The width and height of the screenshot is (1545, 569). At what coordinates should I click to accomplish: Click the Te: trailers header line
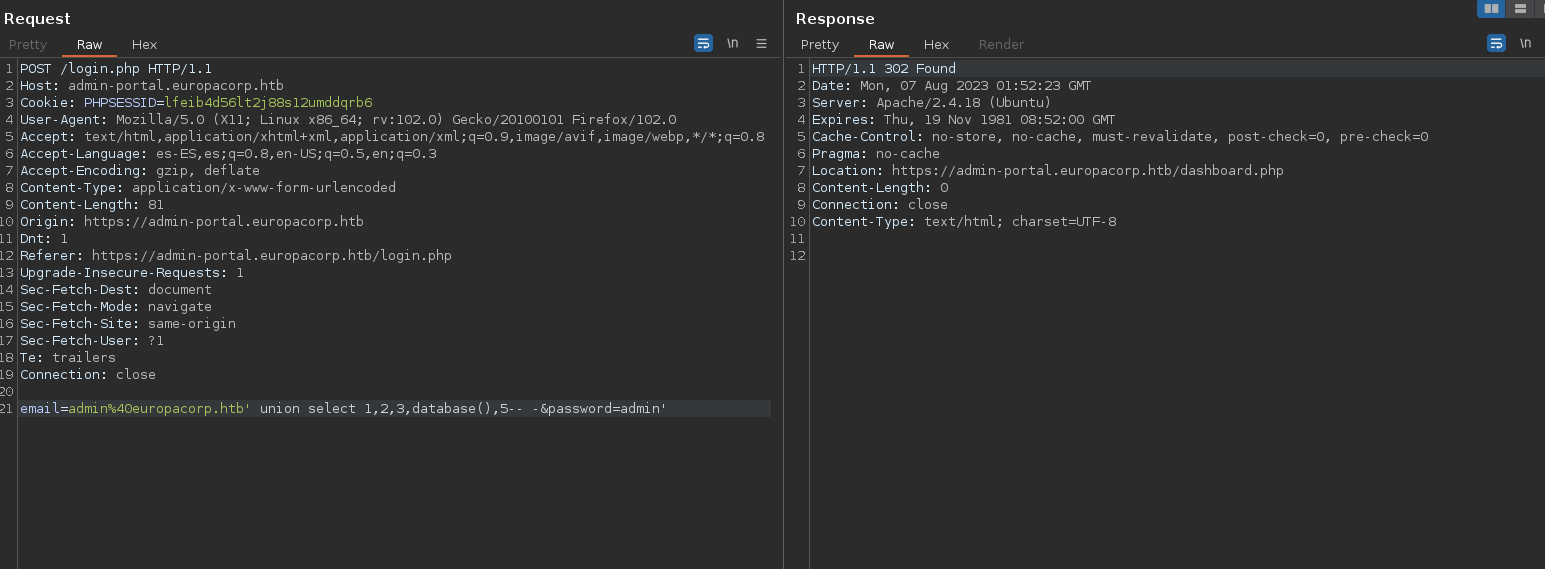[x=68, y=357]
